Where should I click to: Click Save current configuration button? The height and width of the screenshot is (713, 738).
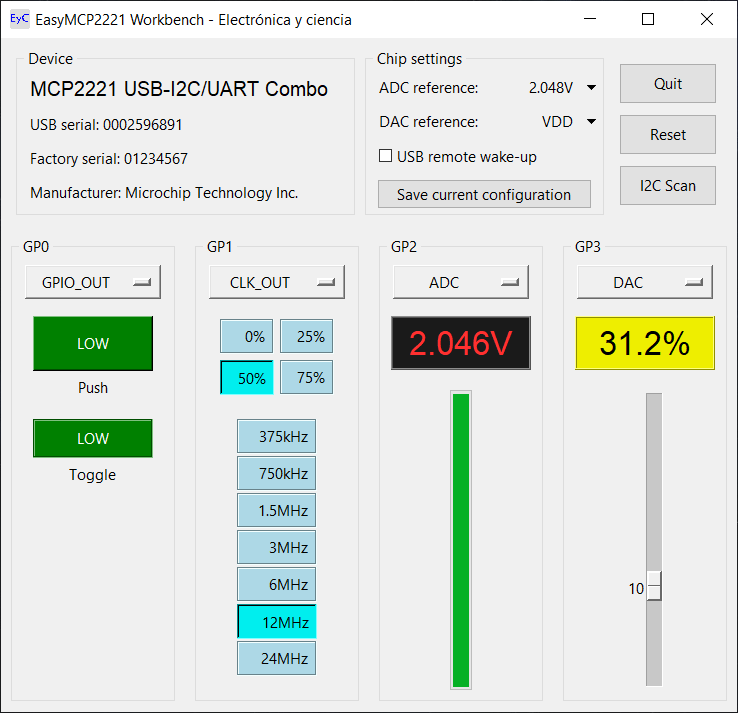[484, 194]
